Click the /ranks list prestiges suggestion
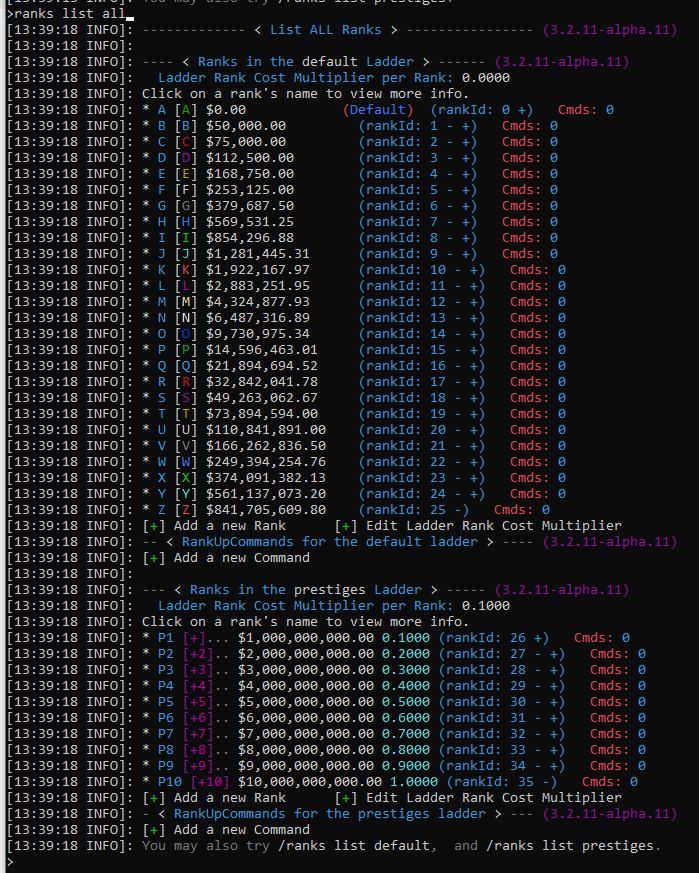This screenshot has width=699, height=873. coord(570,846)
